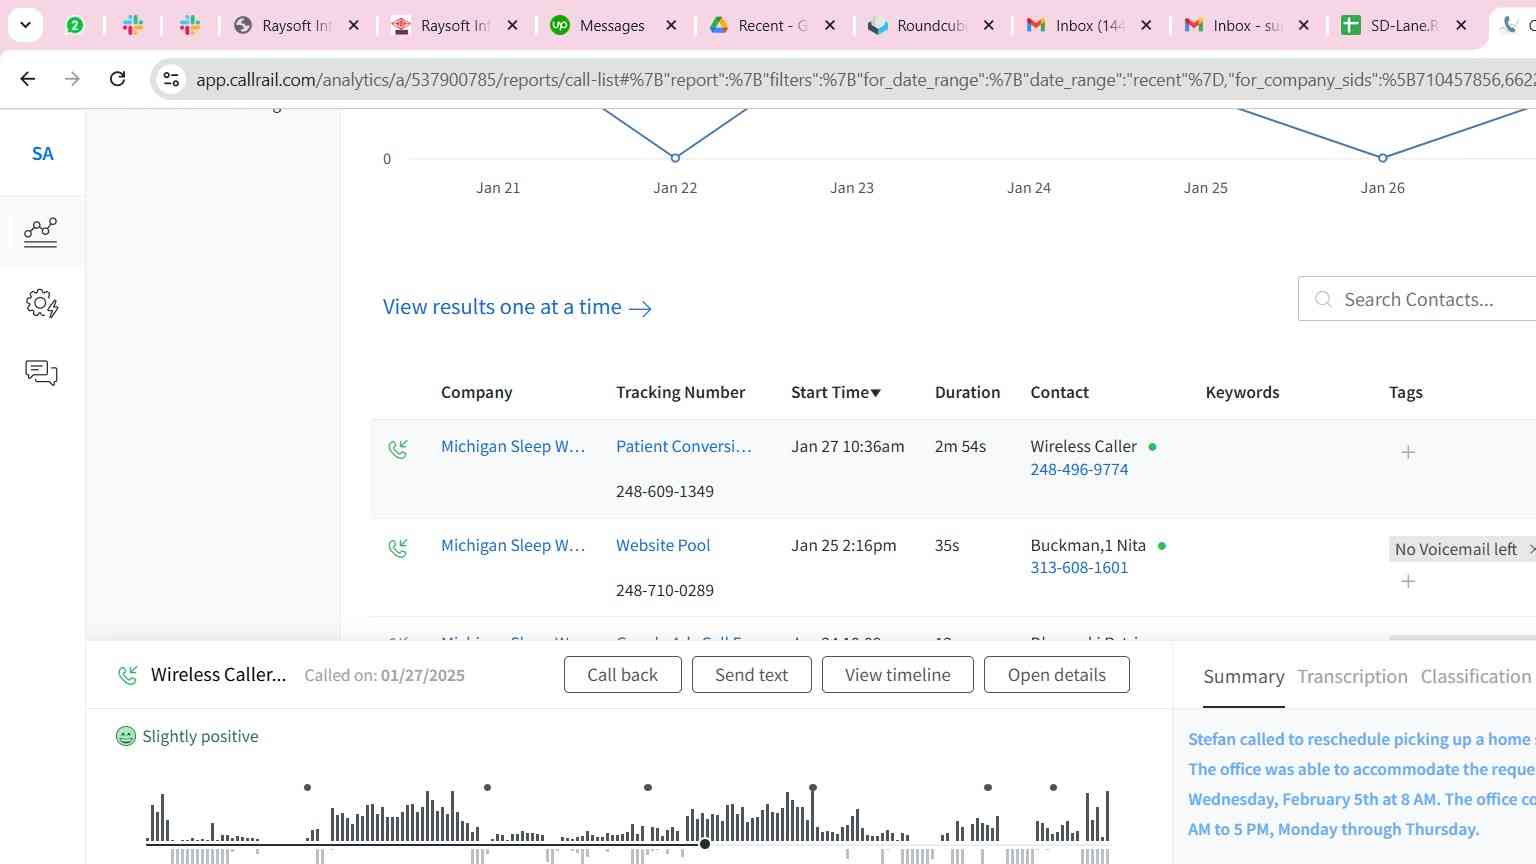Select the Jan 26 chart data point
Screen dimensions: 1536x864
click(x=1383, y=158)
